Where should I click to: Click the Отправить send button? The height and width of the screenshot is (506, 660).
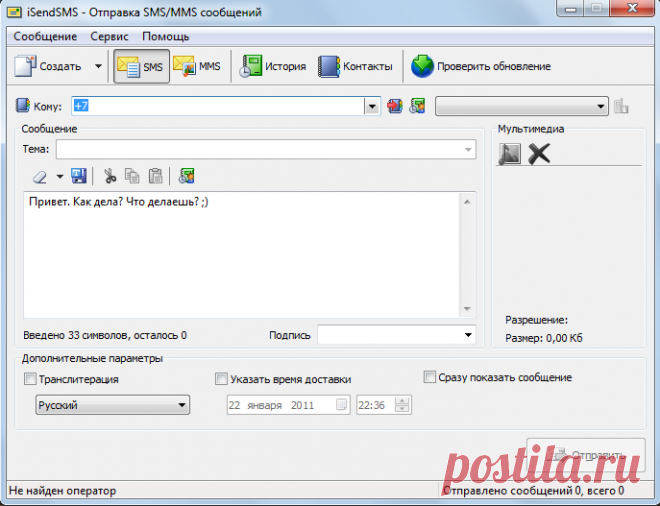586,455
